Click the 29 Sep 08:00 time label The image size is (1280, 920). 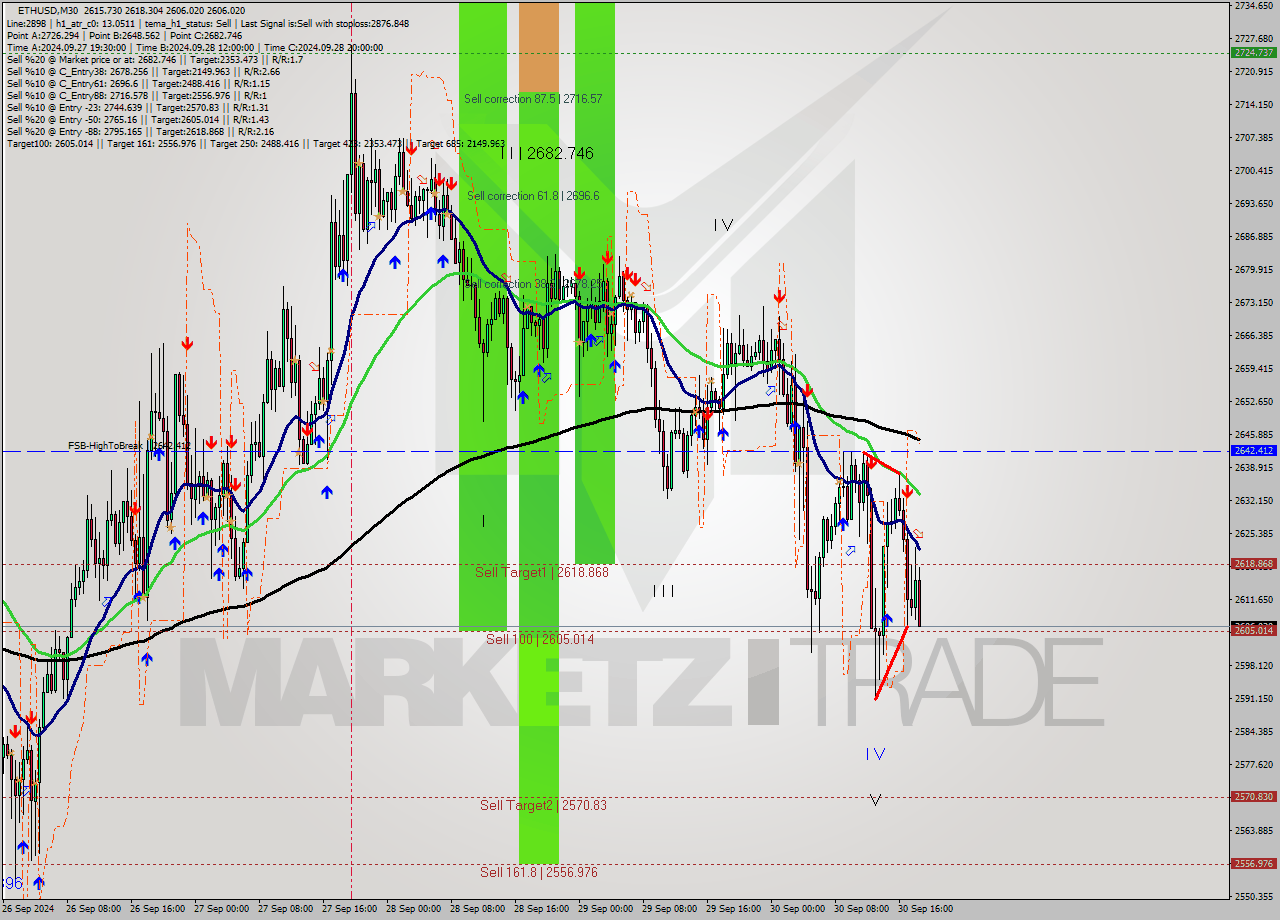(x=671, y=909)
